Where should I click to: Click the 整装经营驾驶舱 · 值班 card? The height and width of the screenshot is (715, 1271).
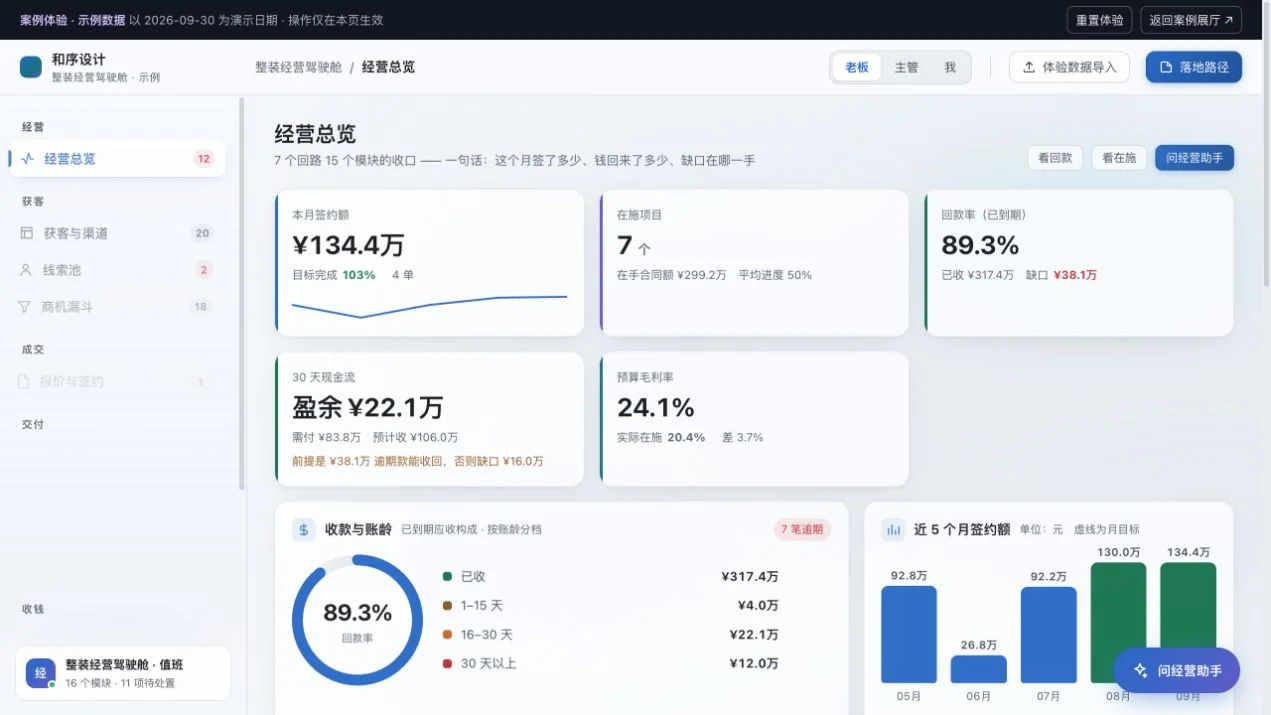[123, 673]
